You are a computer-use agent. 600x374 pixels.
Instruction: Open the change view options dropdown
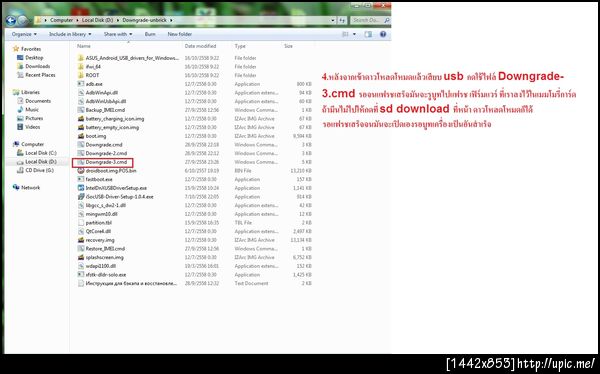pos(354,34)
